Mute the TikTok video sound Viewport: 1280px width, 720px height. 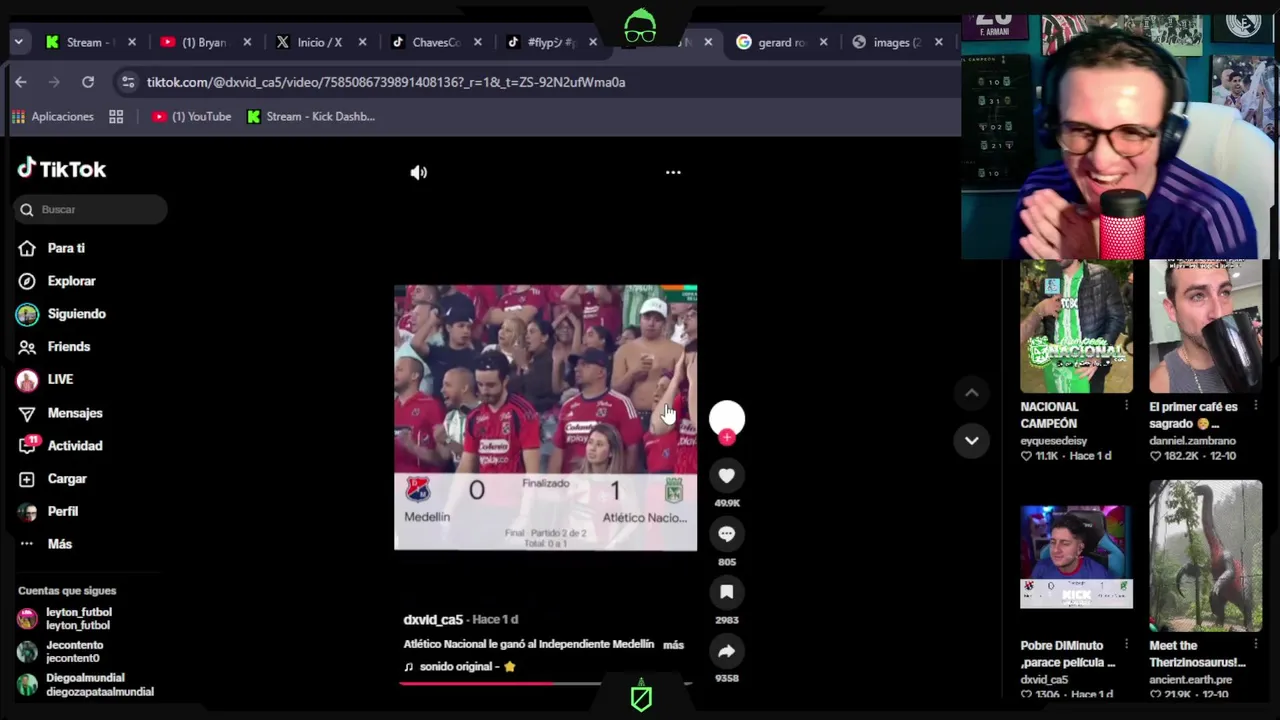point(419,172)
